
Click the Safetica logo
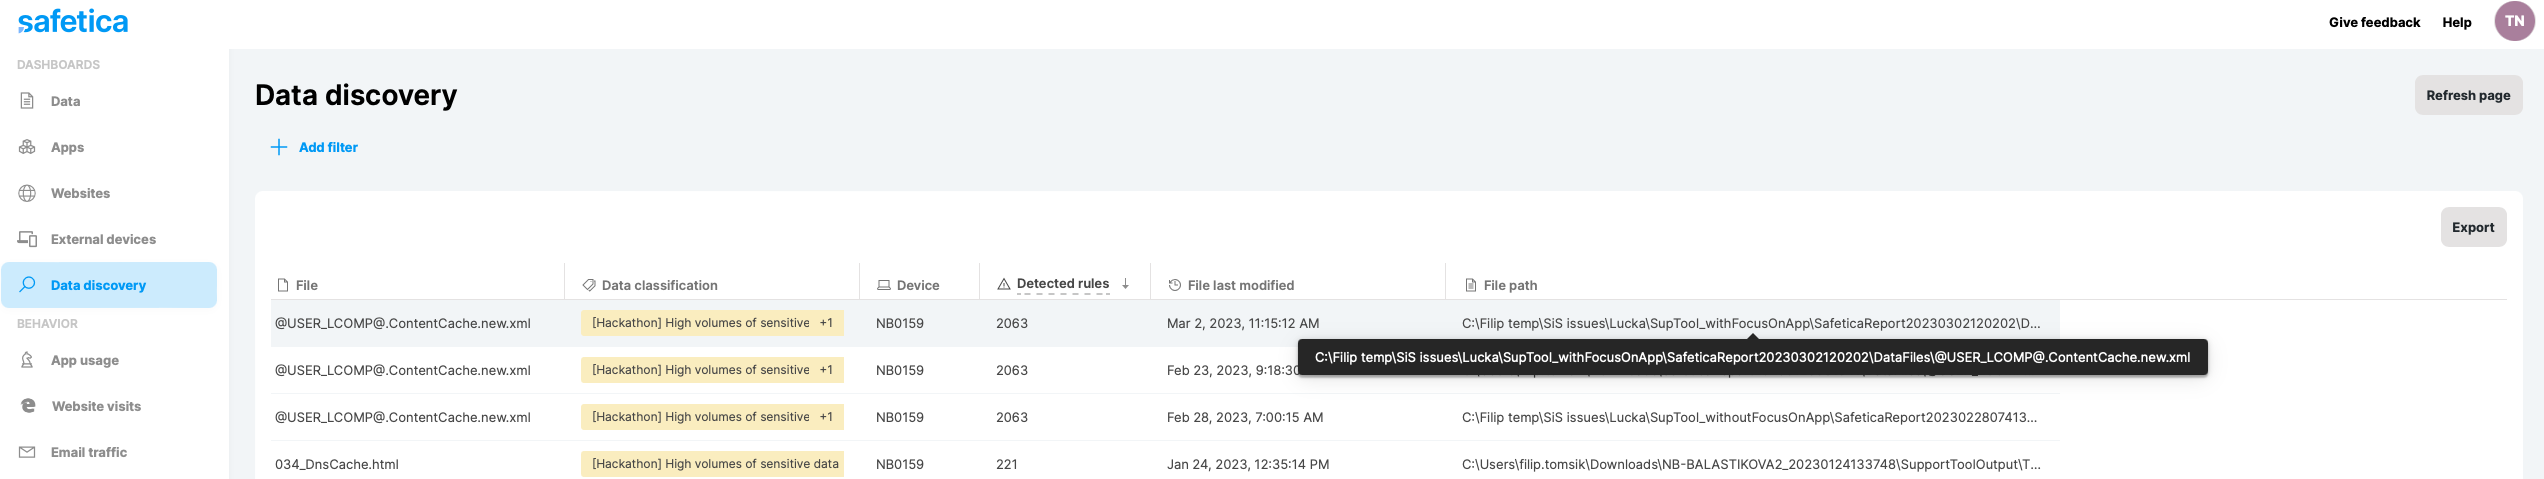pyautogui.click(x=73, y=21)
